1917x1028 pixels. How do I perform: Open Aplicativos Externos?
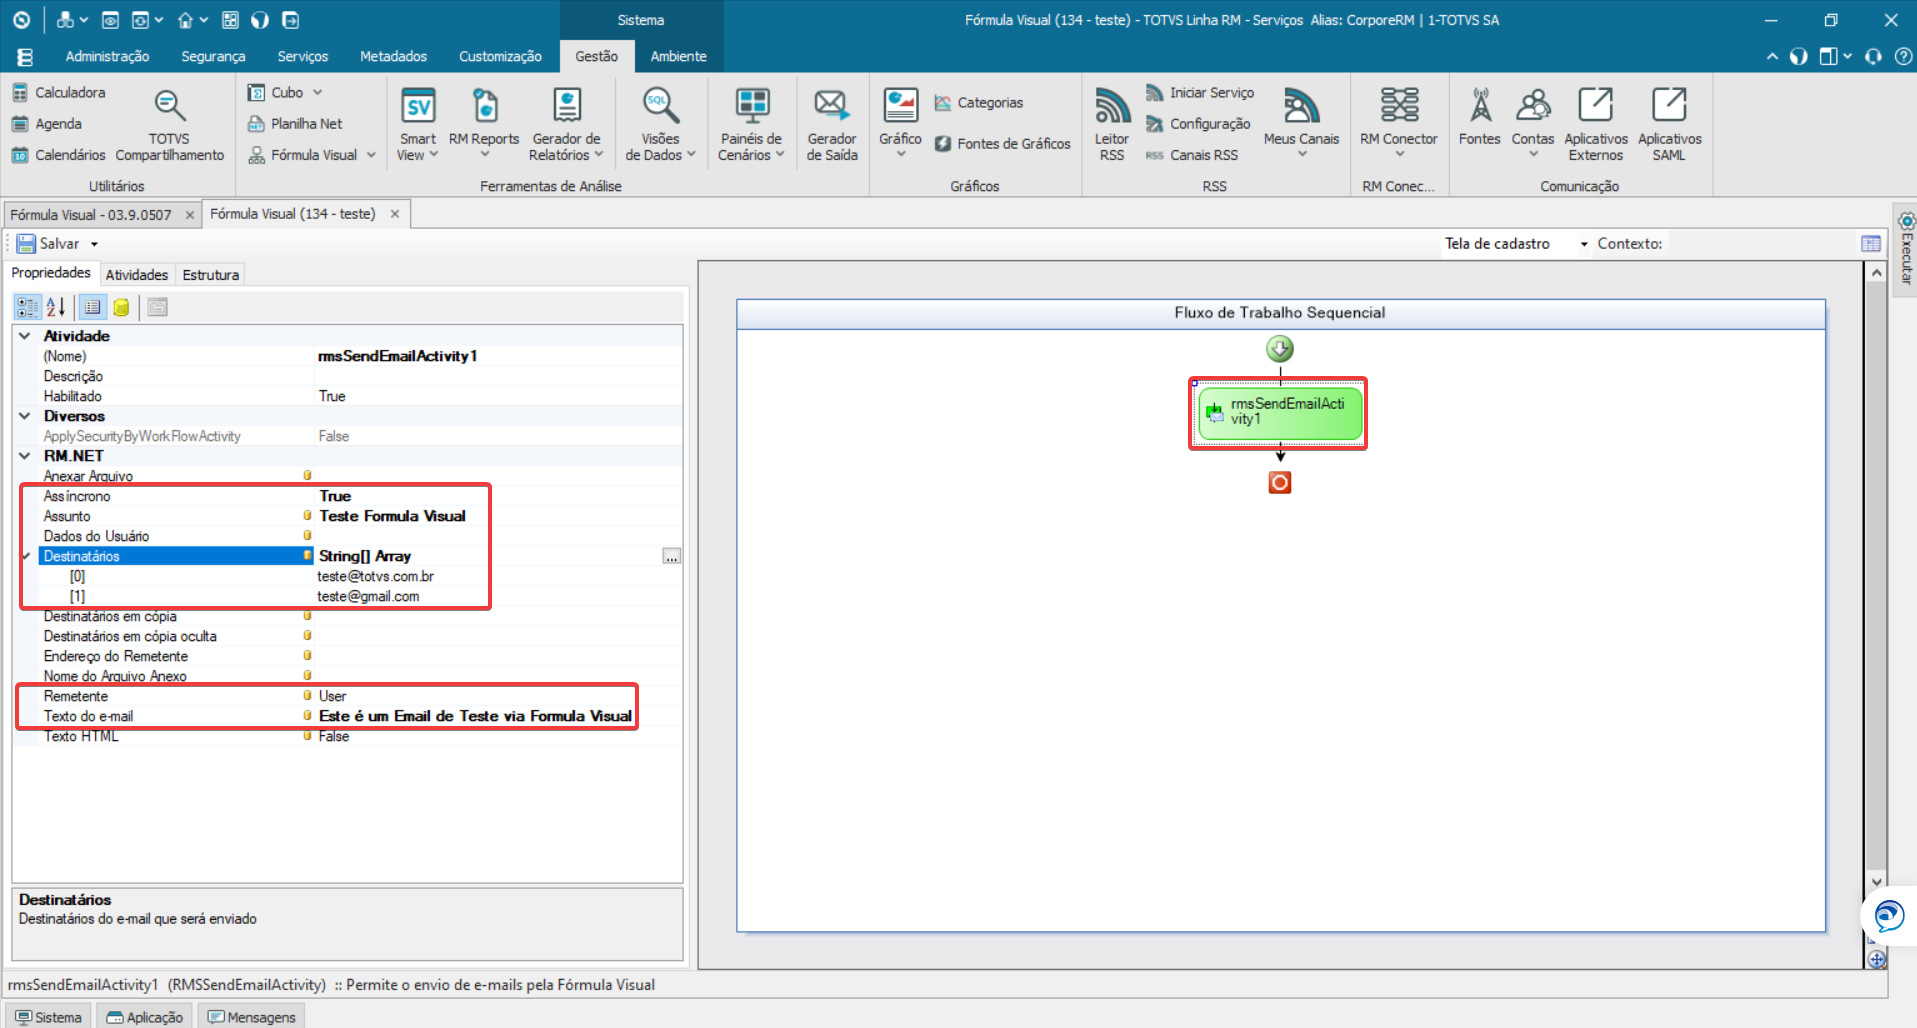tap(1596, 125)
